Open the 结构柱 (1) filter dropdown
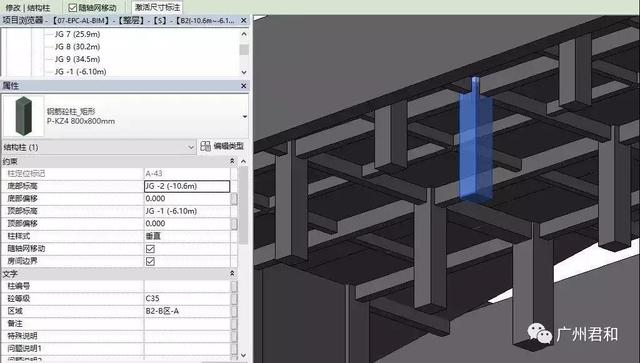Viewport: 640px width, 363px height. coord(191,147)
